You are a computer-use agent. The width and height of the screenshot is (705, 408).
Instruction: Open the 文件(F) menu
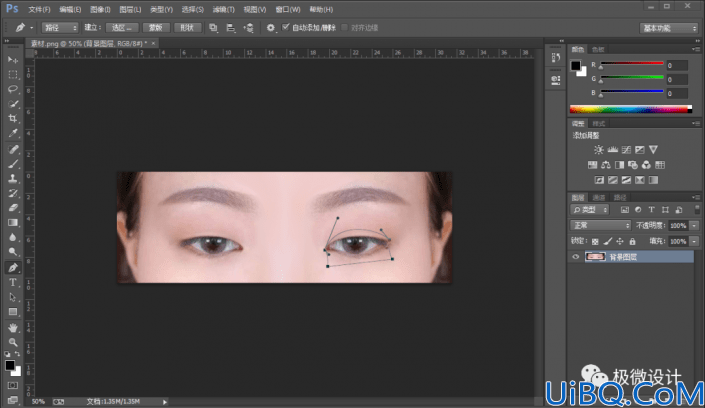(x=39, y=9)
